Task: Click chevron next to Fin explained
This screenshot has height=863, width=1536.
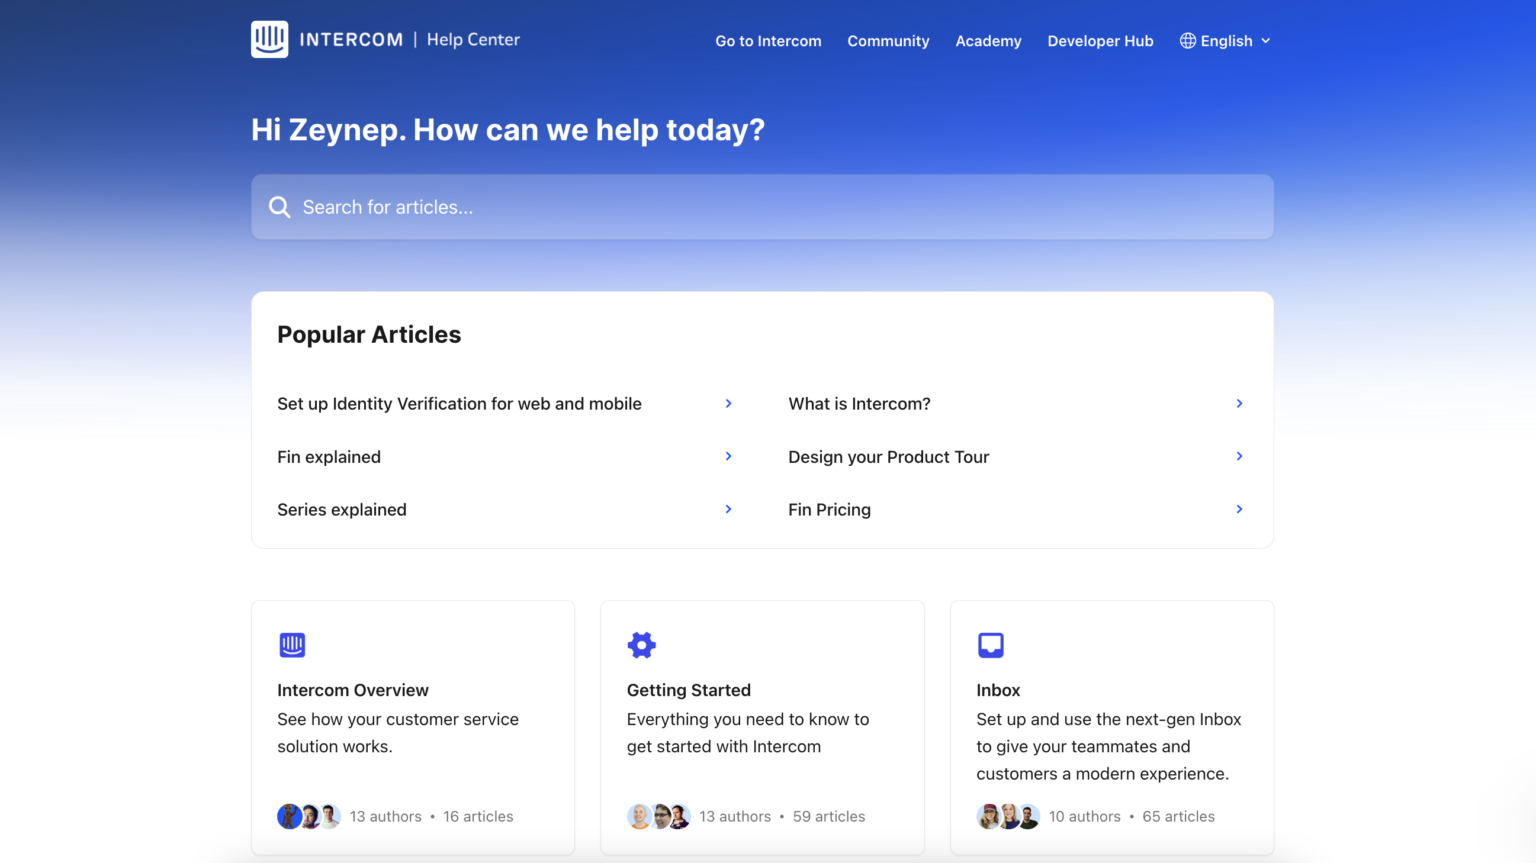Action: click(x=728, y=456)
